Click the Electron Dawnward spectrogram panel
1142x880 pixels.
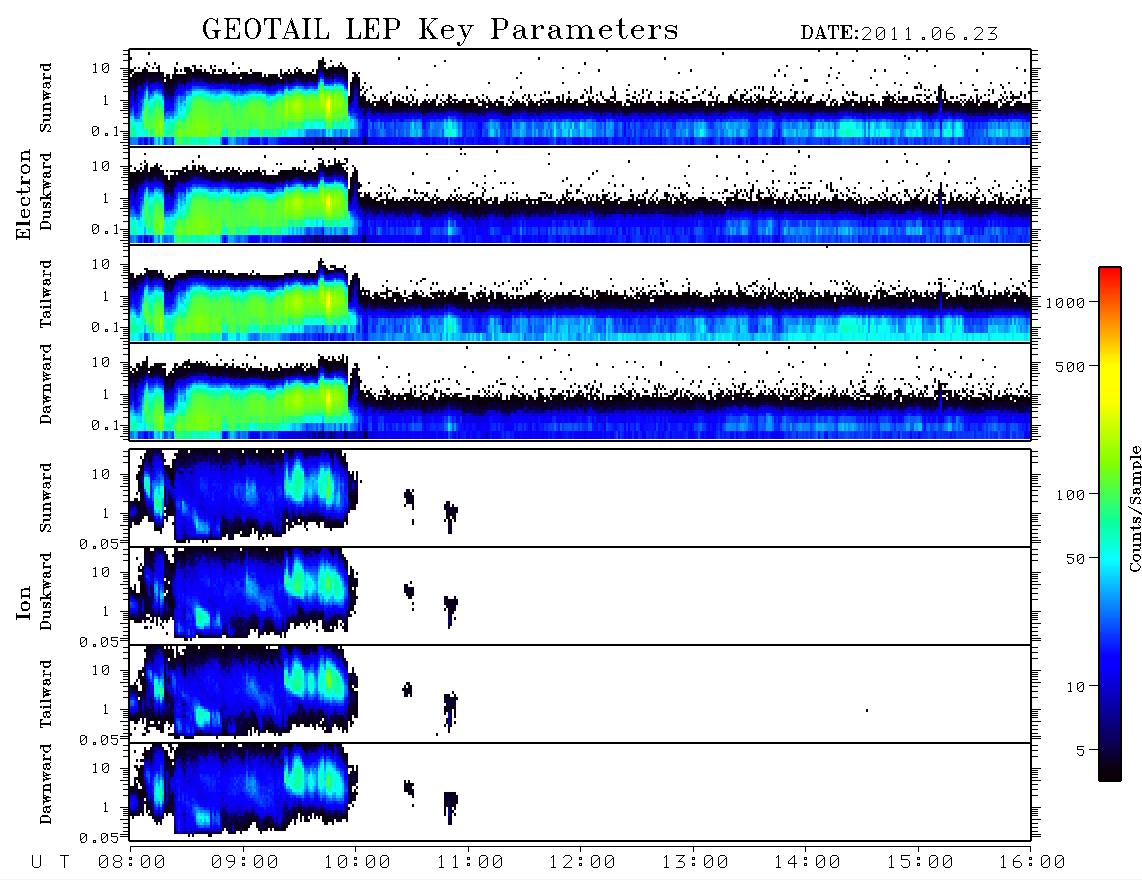click(580, 391)
